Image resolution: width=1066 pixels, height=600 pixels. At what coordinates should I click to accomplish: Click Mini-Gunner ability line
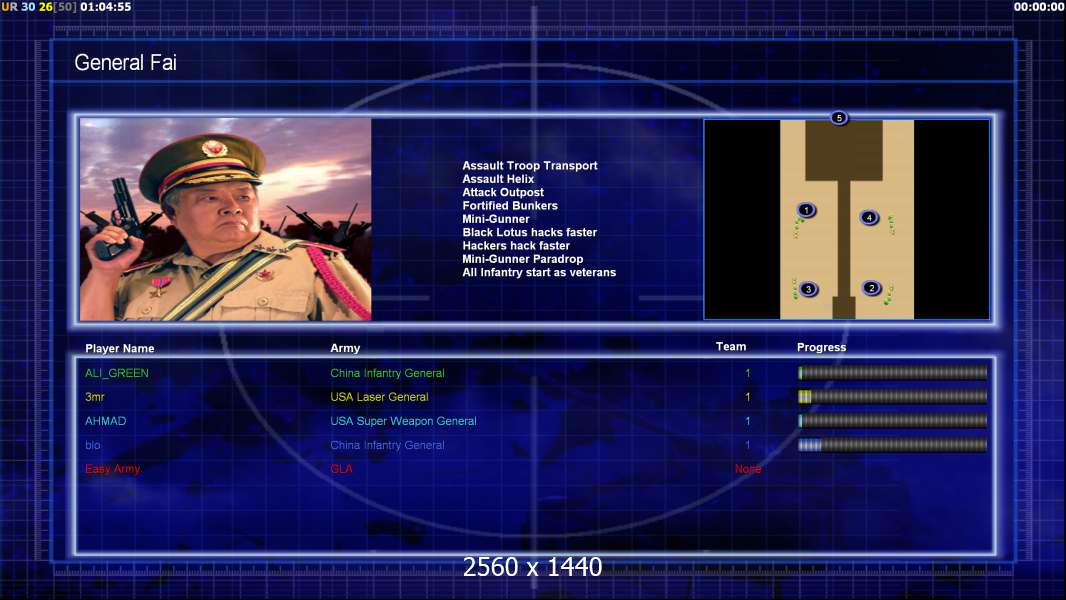coord(496,219)
